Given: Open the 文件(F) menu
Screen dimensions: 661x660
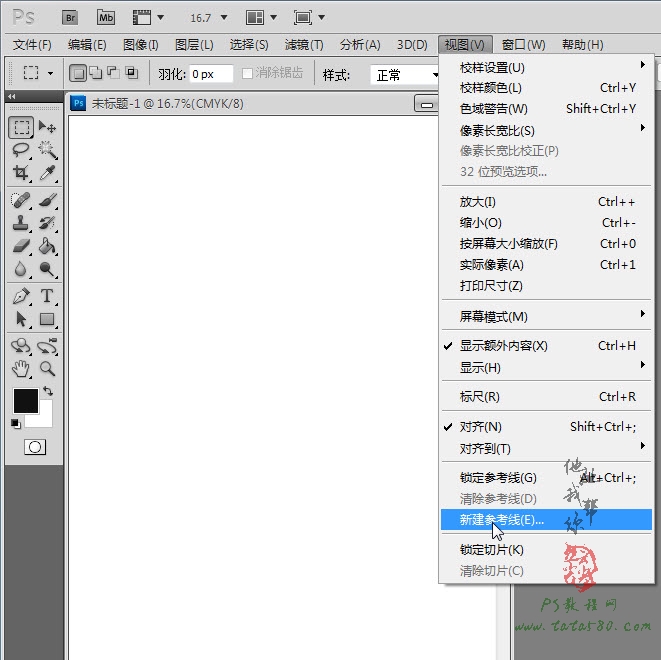Looking at the screenshot, I should coord(32,44).
